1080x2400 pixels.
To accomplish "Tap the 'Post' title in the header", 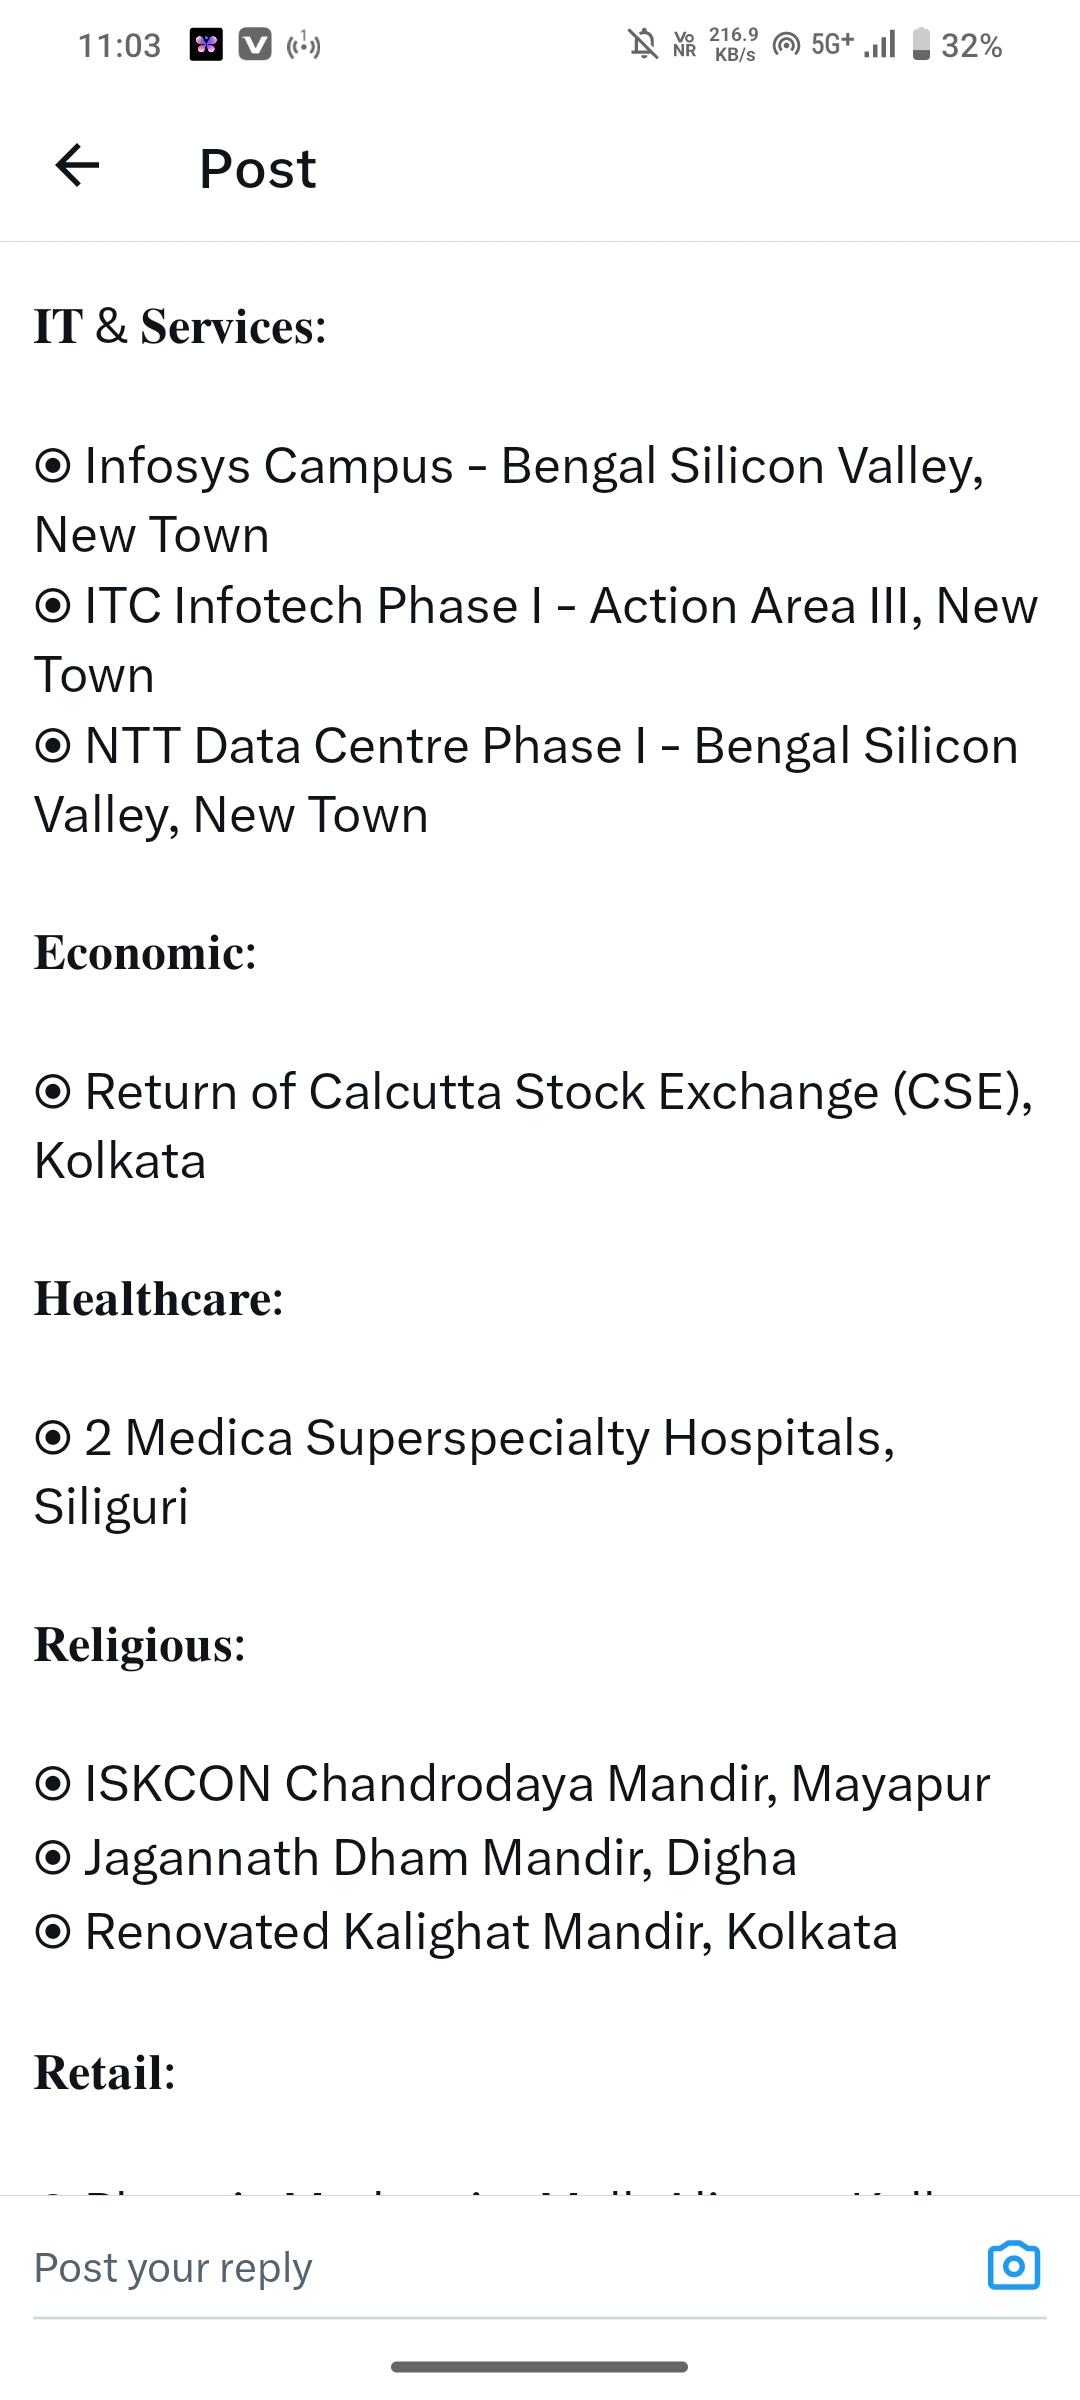I will [257, 168].
